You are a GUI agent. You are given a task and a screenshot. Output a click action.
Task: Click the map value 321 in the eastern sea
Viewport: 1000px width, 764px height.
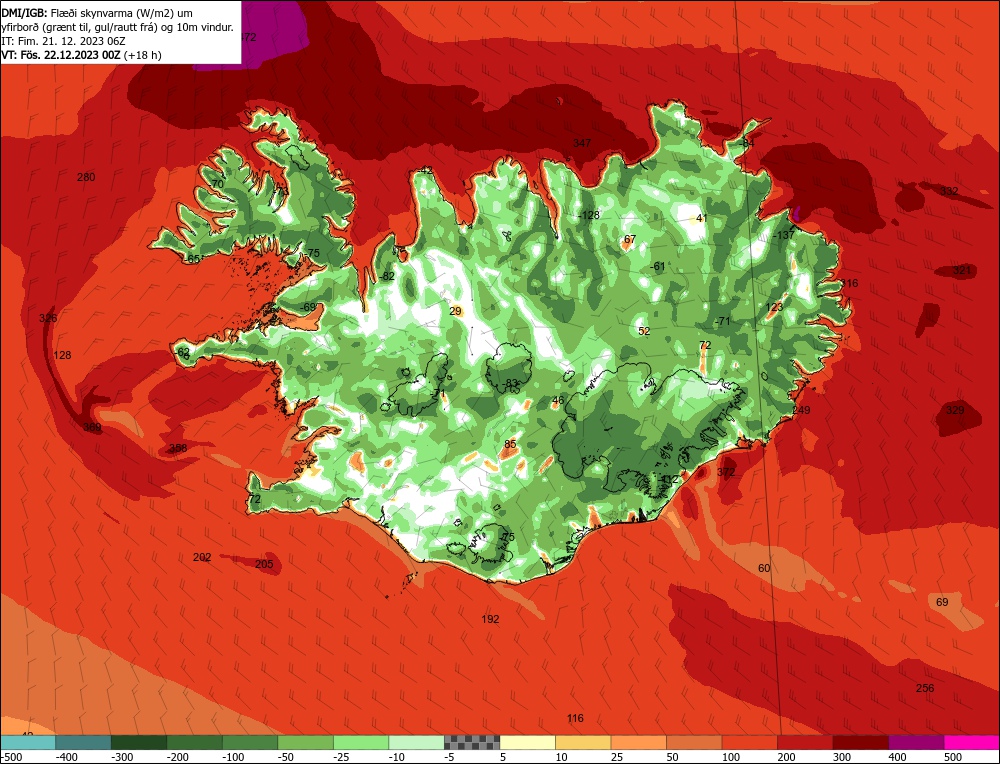[x=962, y=270]
